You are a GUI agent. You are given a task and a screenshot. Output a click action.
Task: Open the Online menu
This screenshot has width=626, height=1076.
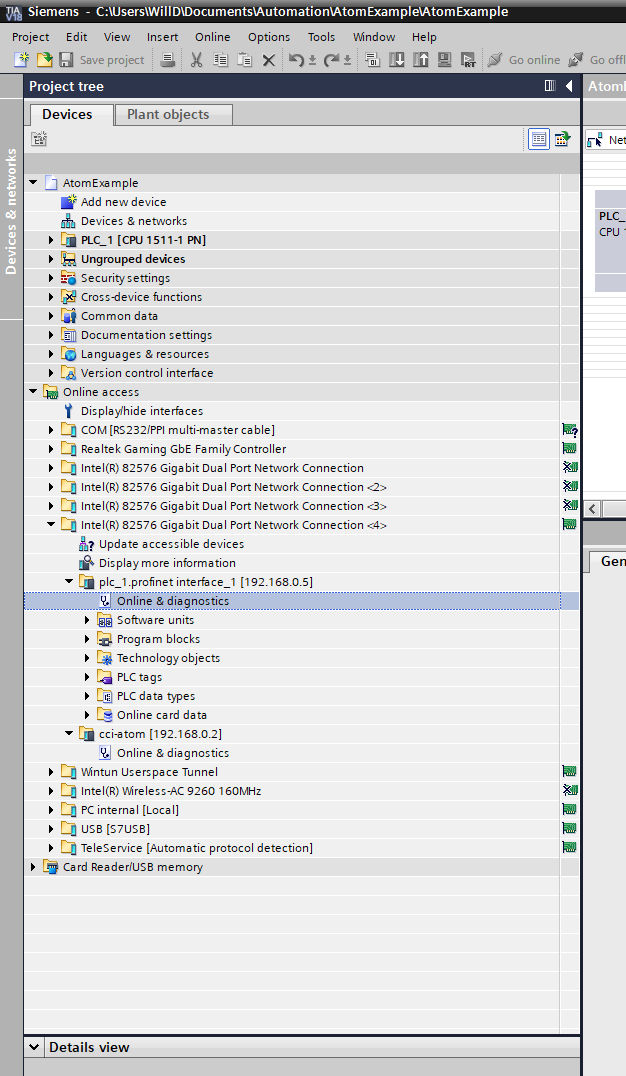coord(212,37)
